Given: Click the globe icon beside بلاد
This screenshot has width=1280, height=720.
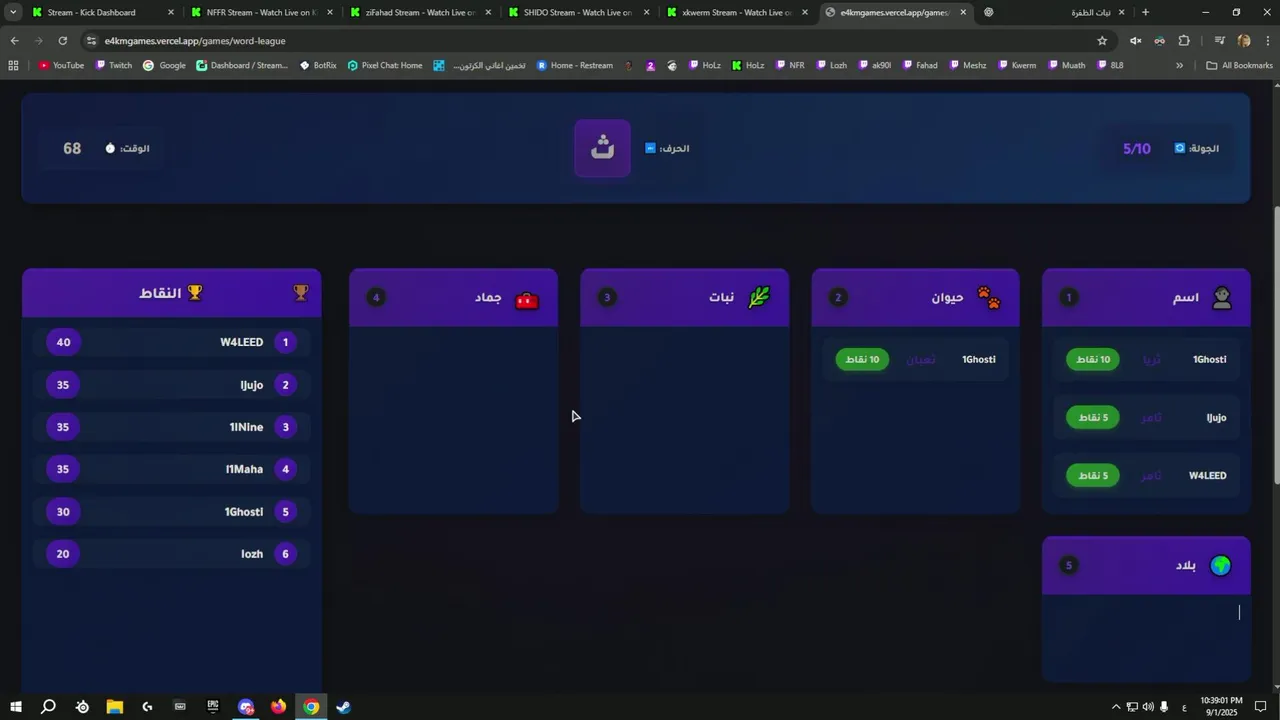Looking at the screenshot, I should point(1220,566).
